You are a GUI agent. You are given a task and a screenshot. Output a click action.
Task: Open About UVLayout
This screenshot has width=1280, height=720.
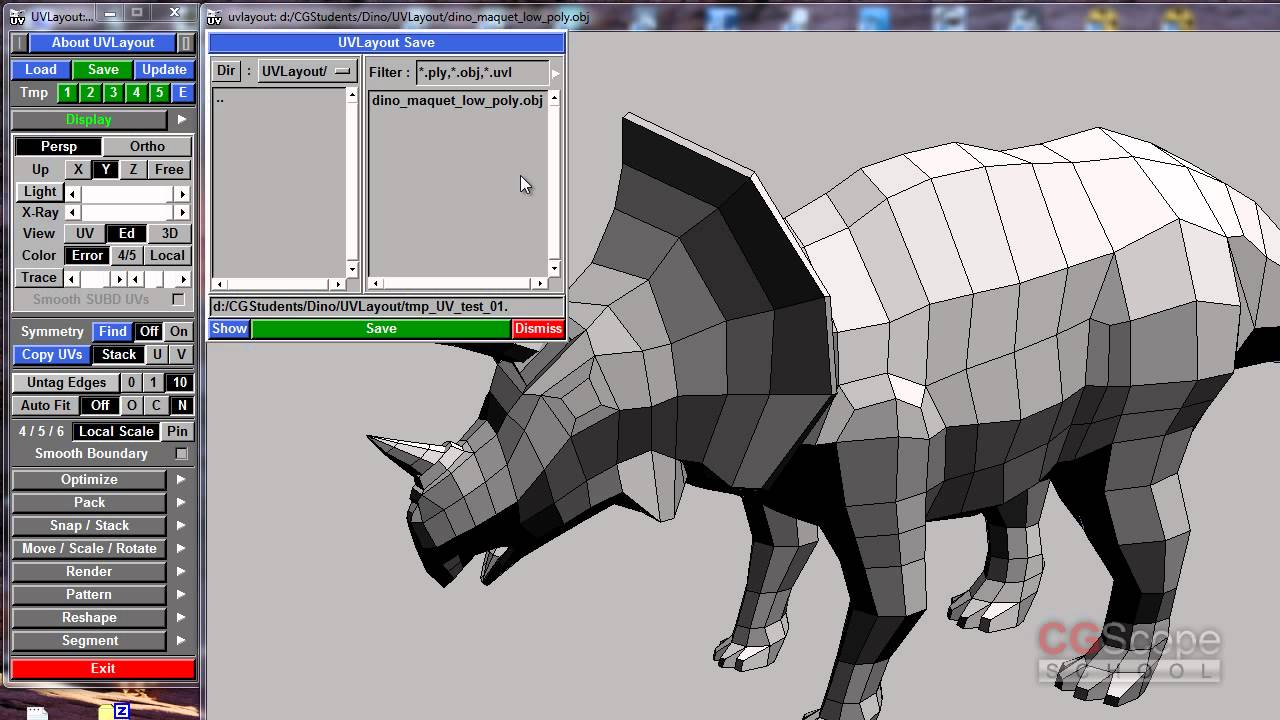pos(103,43)
